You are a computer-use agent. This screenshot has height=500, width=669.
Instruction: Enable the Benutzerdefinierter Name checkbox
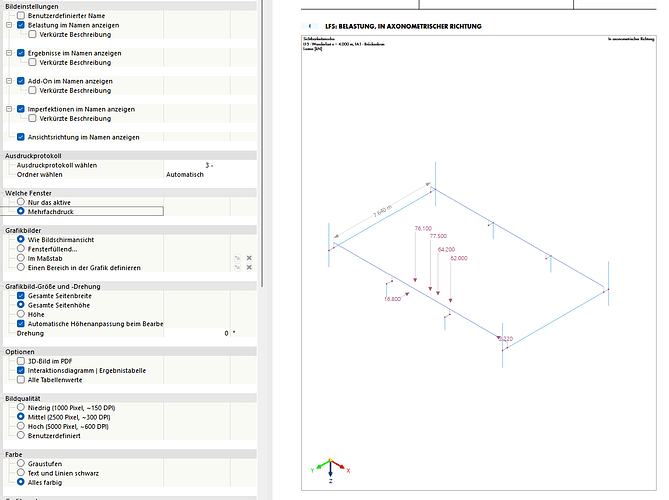tap(21, 15)
